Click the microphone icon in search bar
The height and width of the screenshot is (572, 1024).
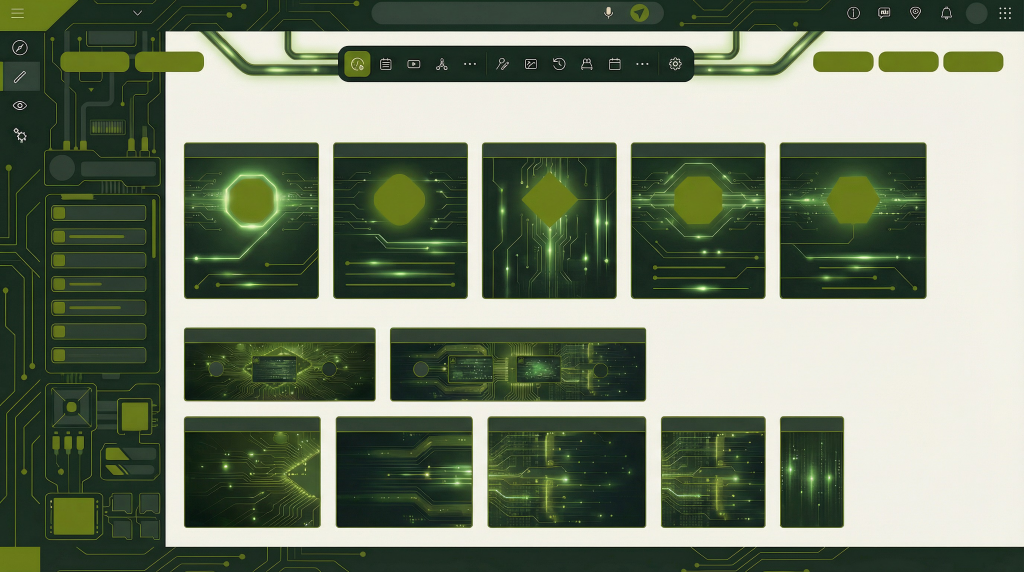coord(608,13)
